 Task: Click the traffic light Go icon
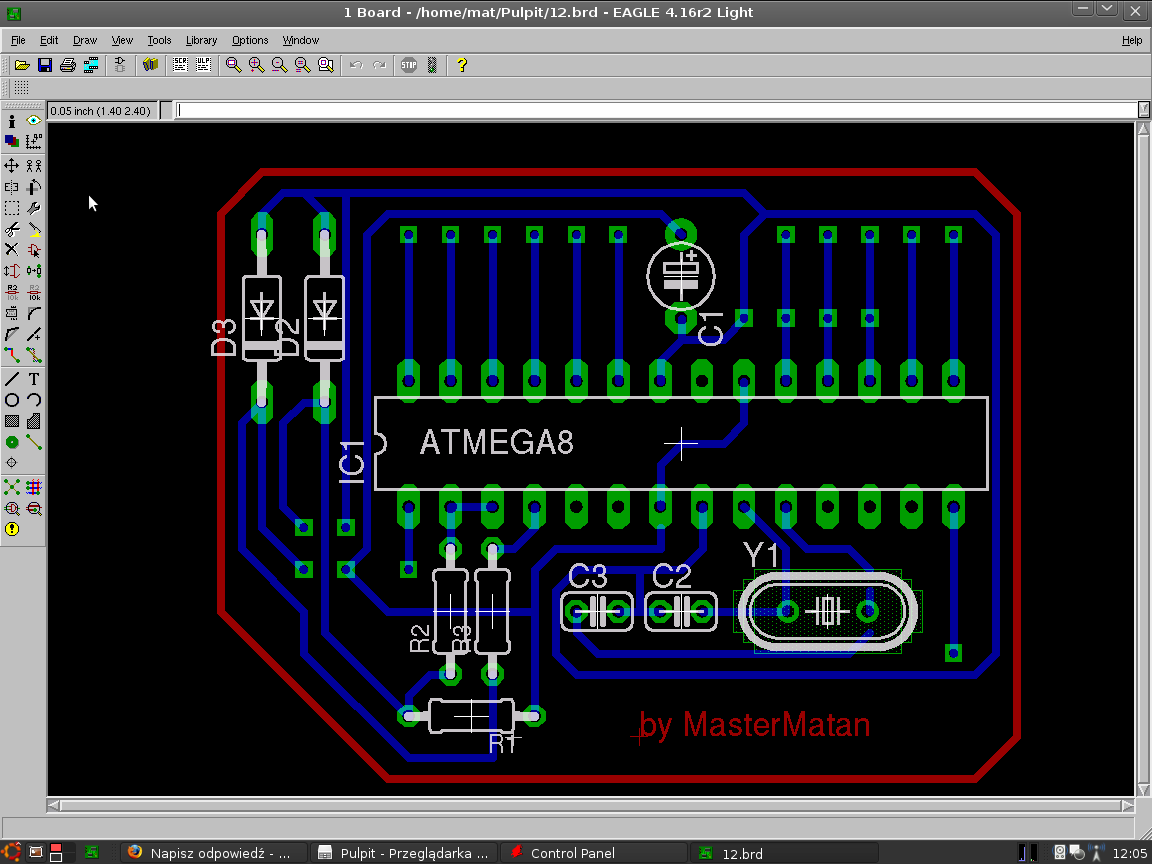[432, 65]
